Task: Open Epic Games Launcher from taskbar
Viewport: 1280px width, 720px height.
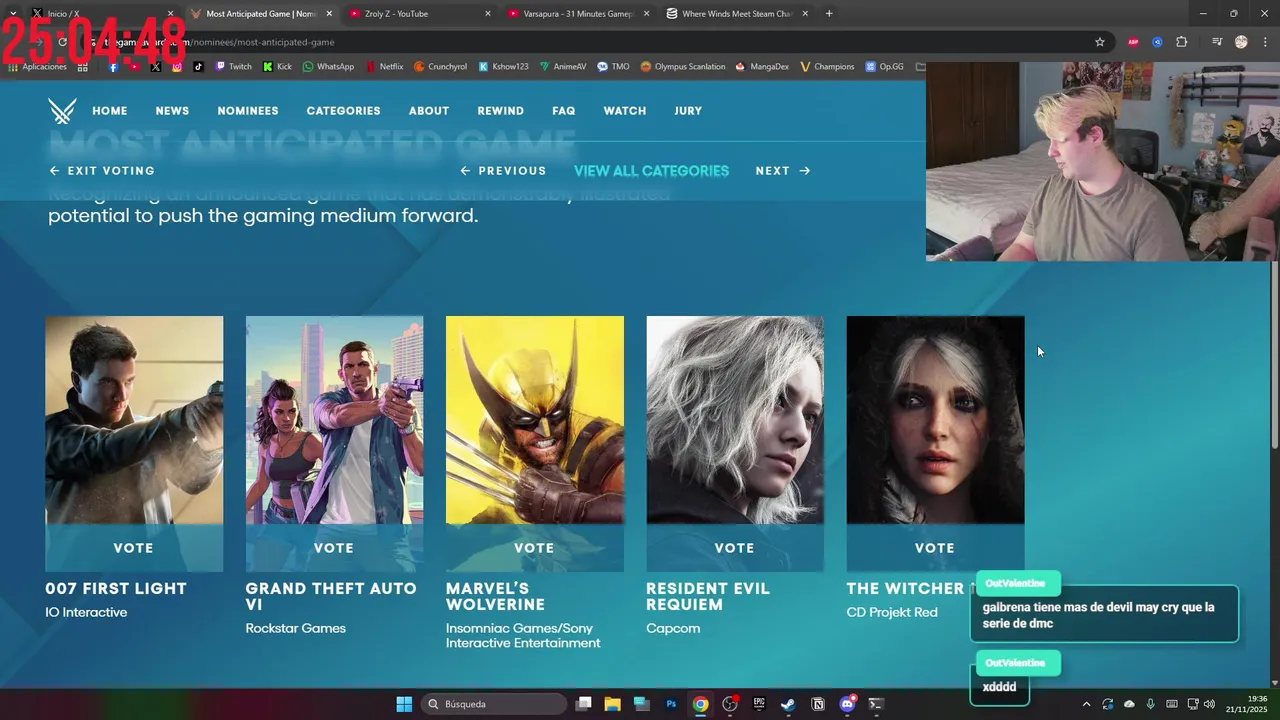Action: click(x=759, y=704)
